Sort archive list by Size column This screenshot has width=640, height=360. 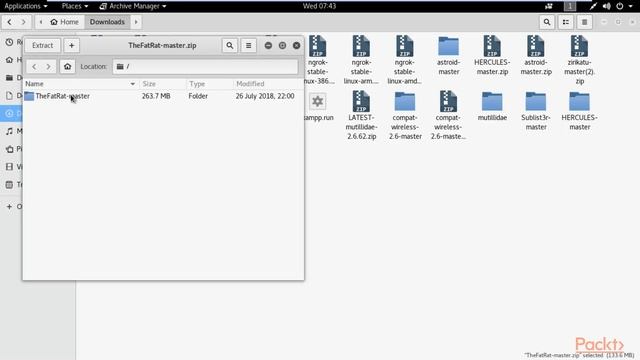click(x=163, y=84)
